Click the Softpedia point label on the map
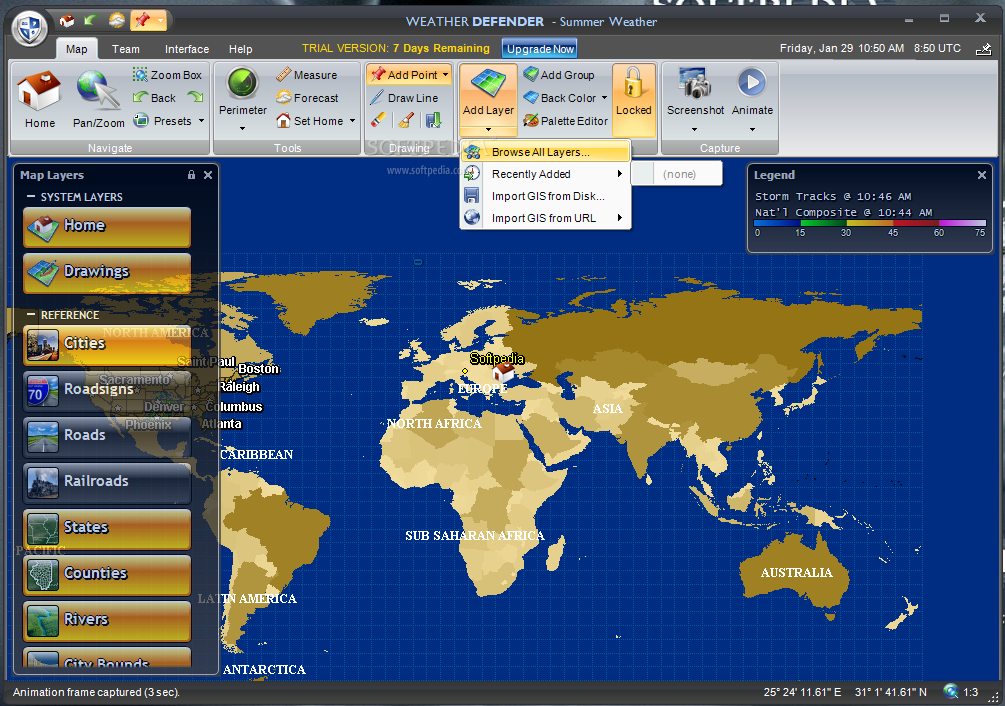Image resolution: width=1005 pixels, height=706 pixels. pyautogui.click(x=497, y=358)
